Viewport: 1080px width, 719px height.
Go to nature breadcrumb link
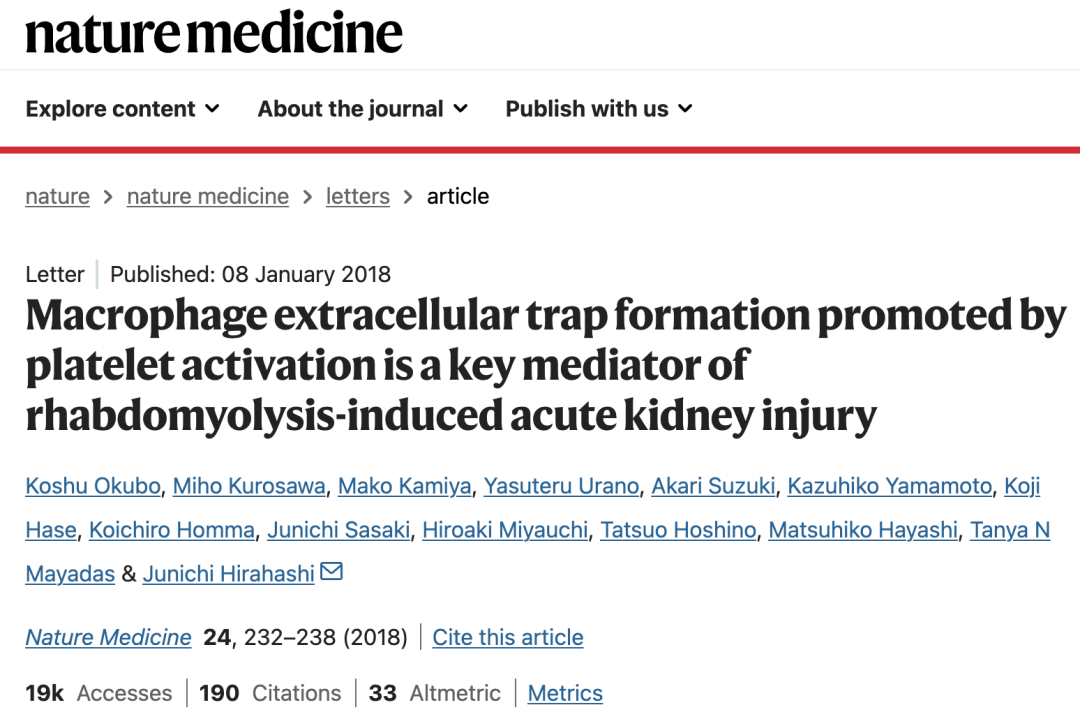point(57,197)
